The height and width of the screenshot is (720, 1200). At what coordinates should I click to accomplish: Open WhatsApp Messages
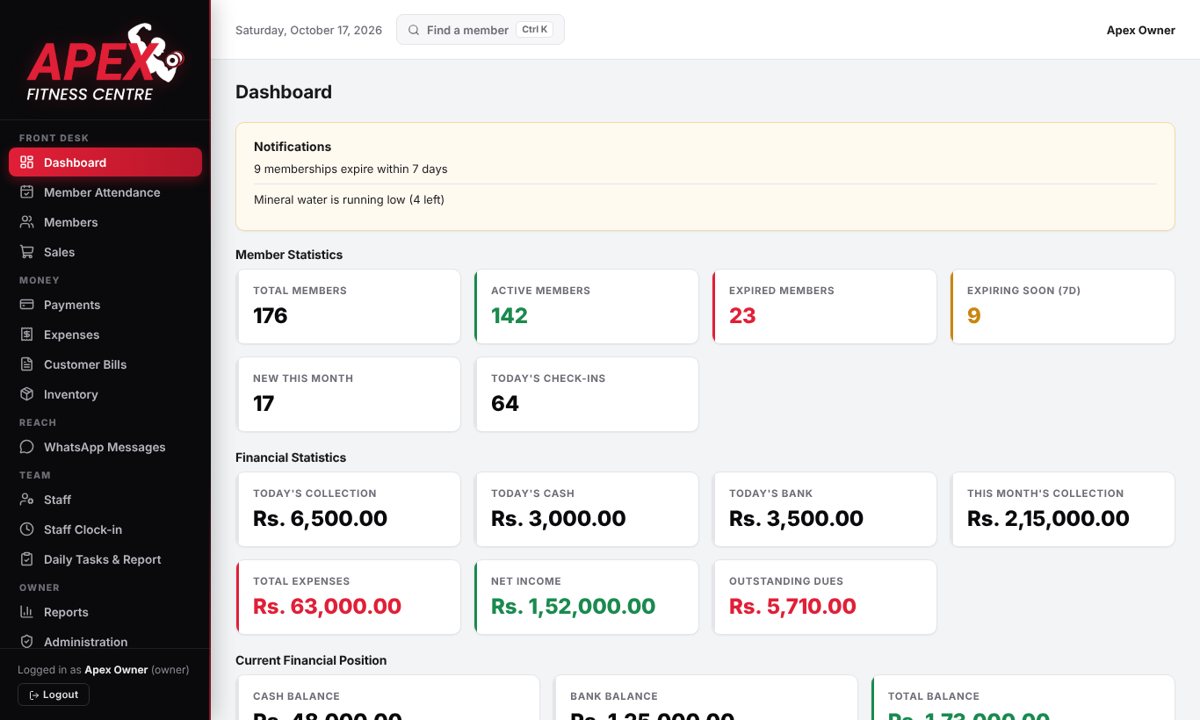105,447
